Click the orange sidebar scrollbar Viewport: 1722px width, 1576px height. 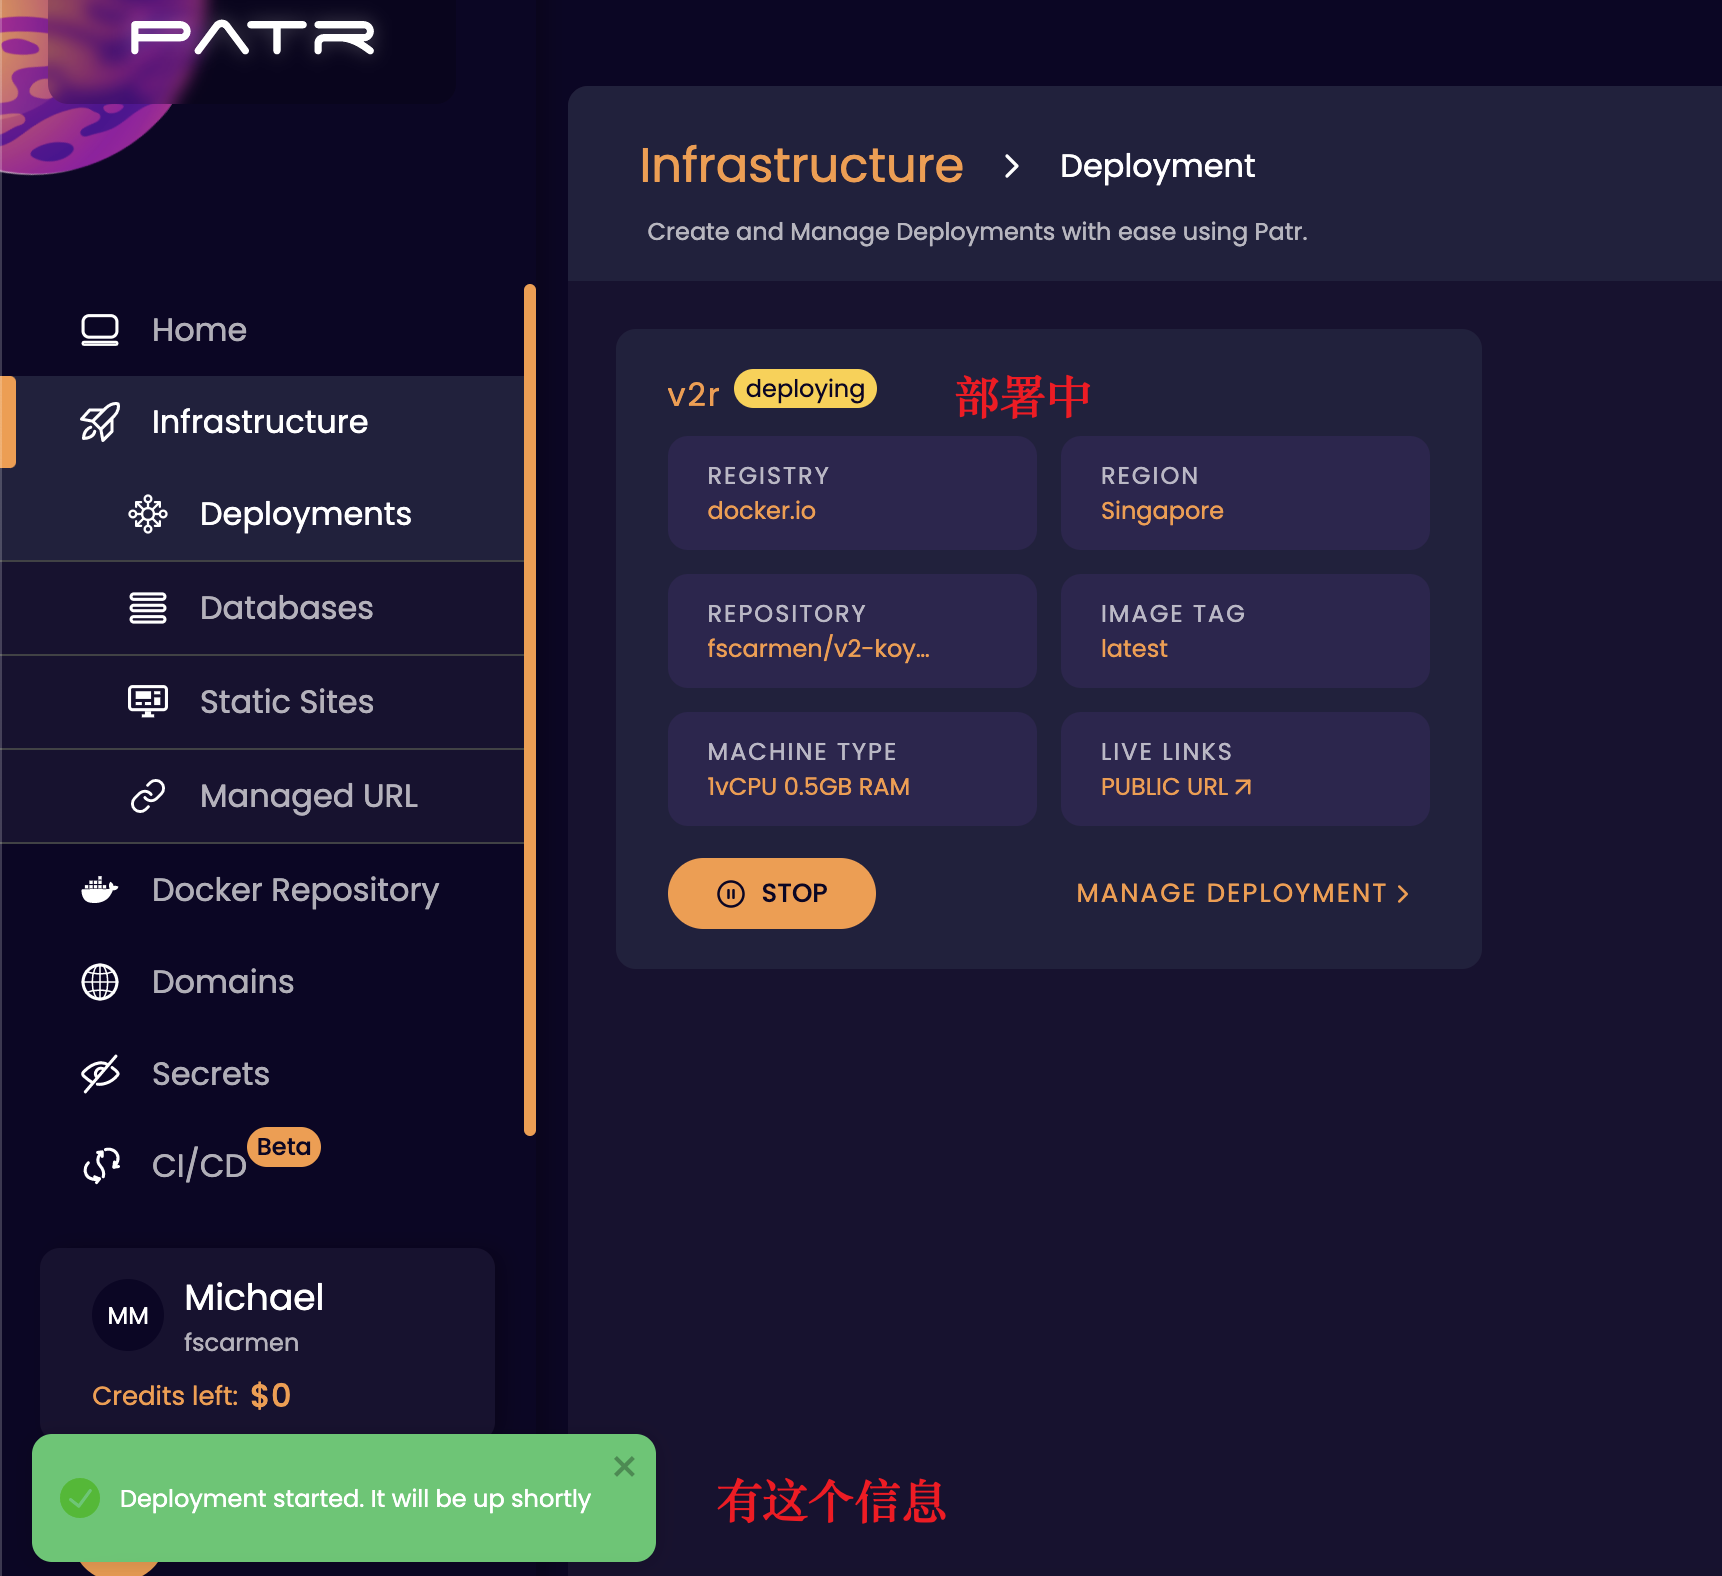[529, 715]
